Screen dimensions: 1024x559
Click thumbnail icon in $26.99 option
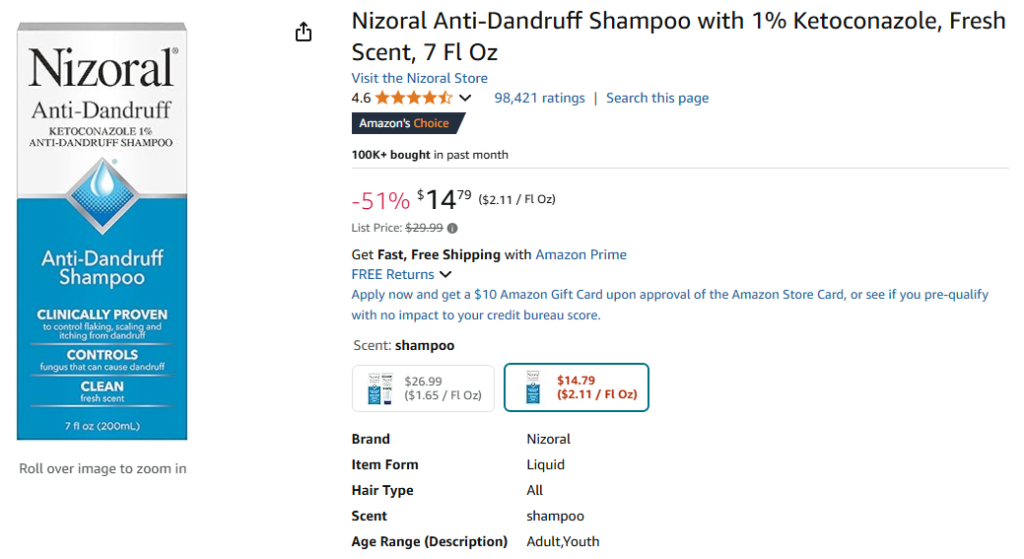[381, 388]
